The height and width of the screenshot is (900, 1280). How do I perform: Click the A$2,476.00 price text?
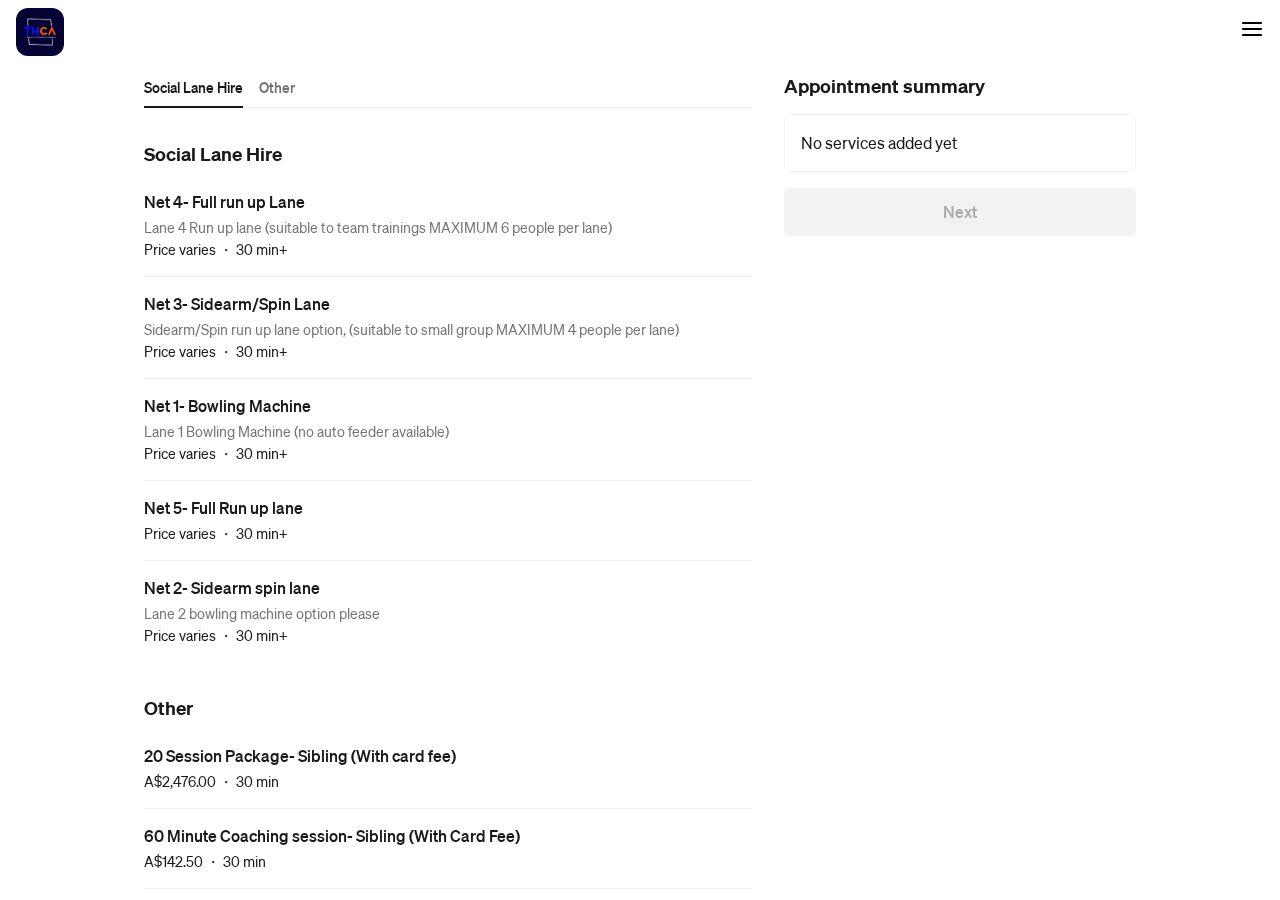pyautogui.click(x=180, y=782)
